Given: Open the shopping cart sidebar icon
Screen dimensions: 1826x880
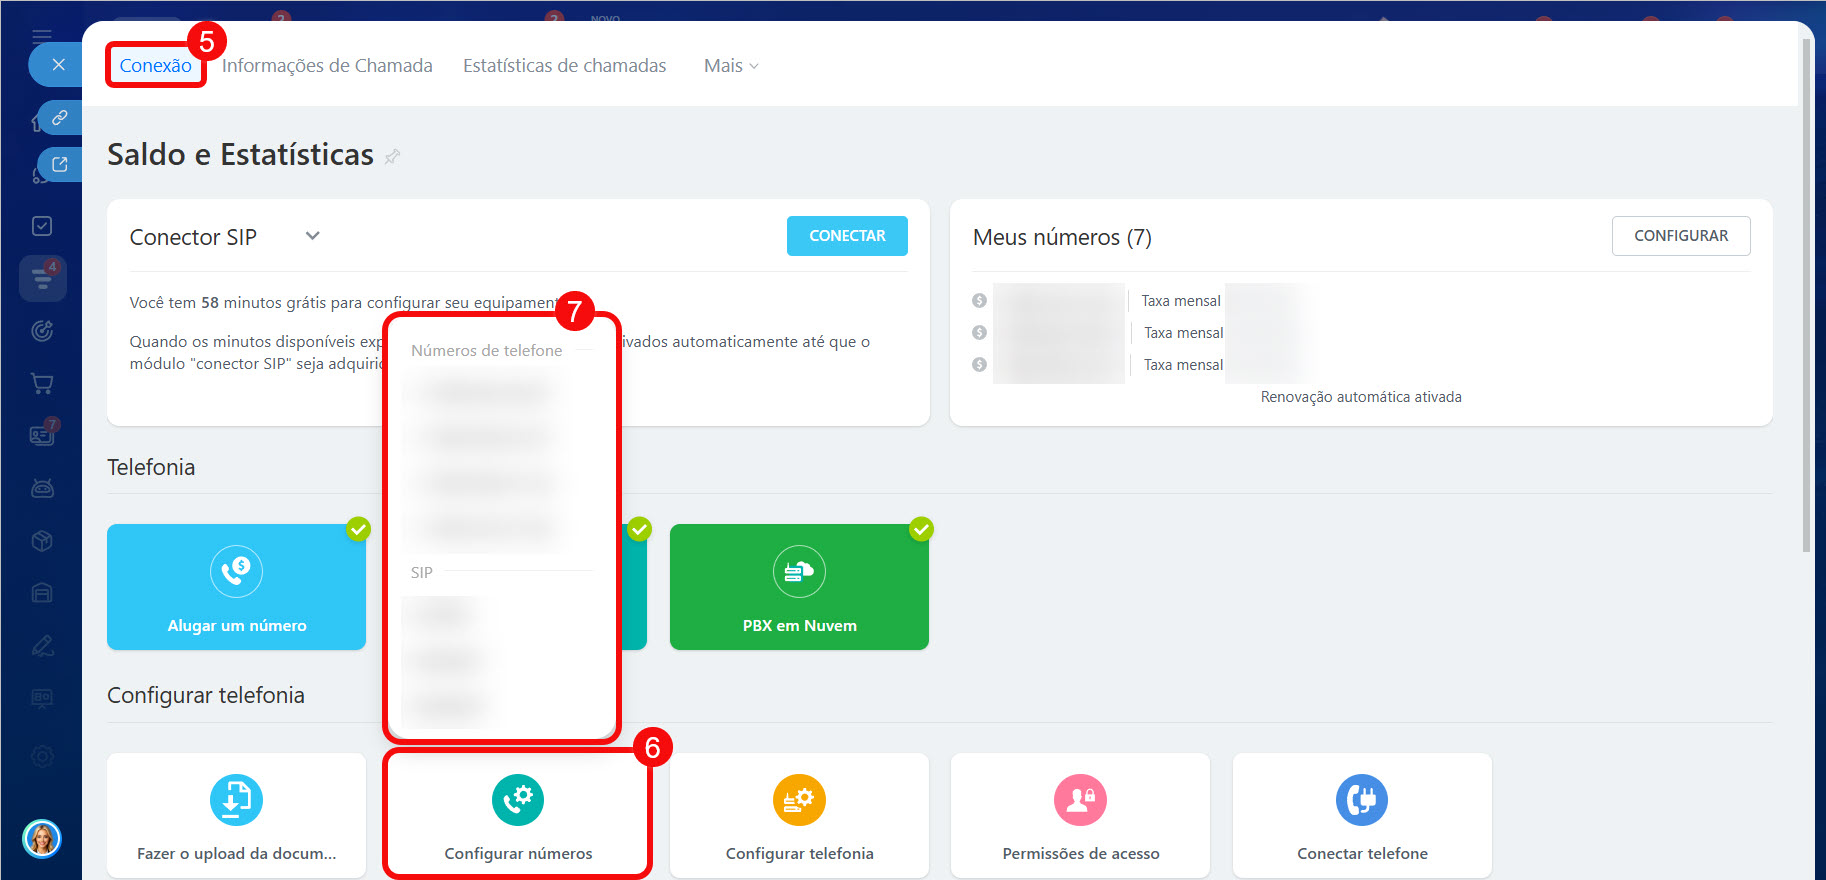Looking at the screenshot, I should click(42, 383).
